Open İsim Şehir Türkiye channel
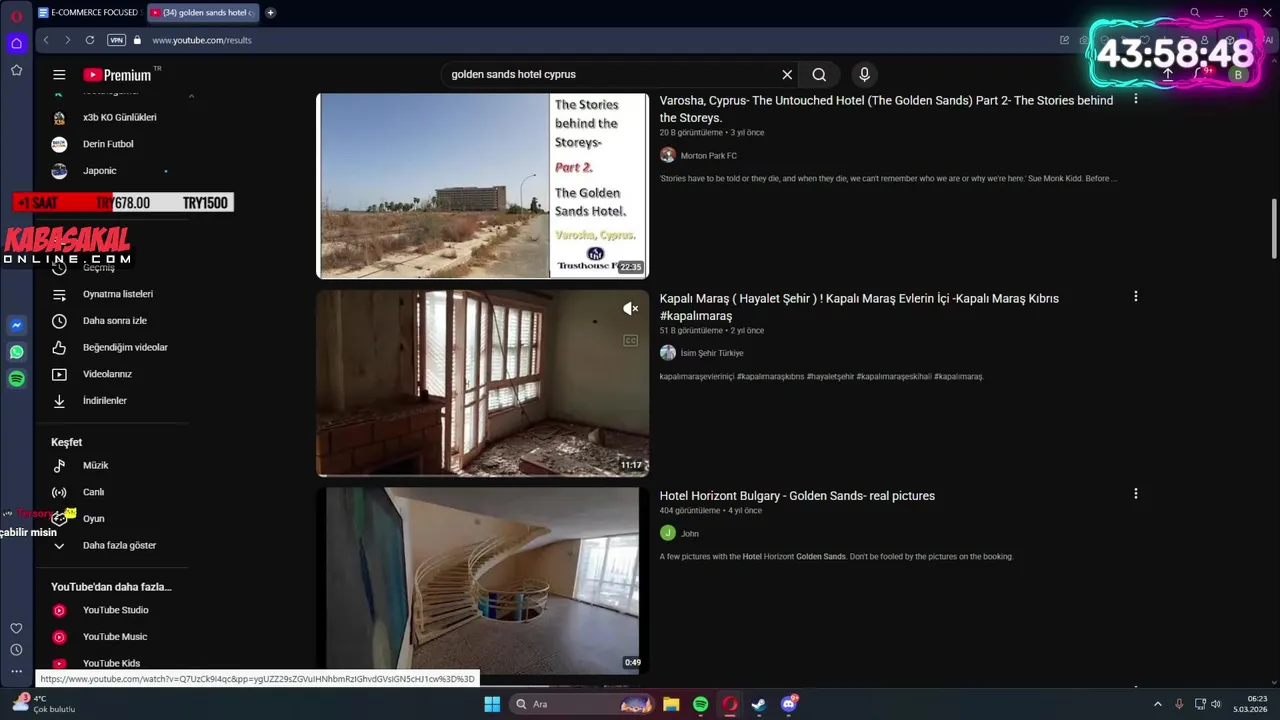Screen dimensions: 1280x720 click(712, 353)
